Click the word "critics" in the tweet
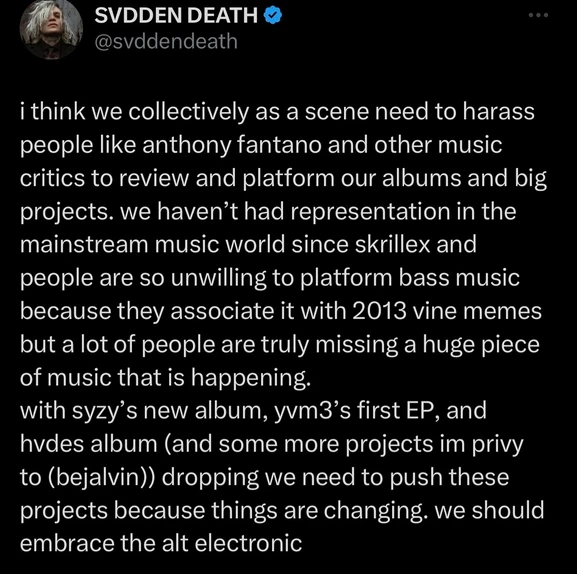 (52, 178)
